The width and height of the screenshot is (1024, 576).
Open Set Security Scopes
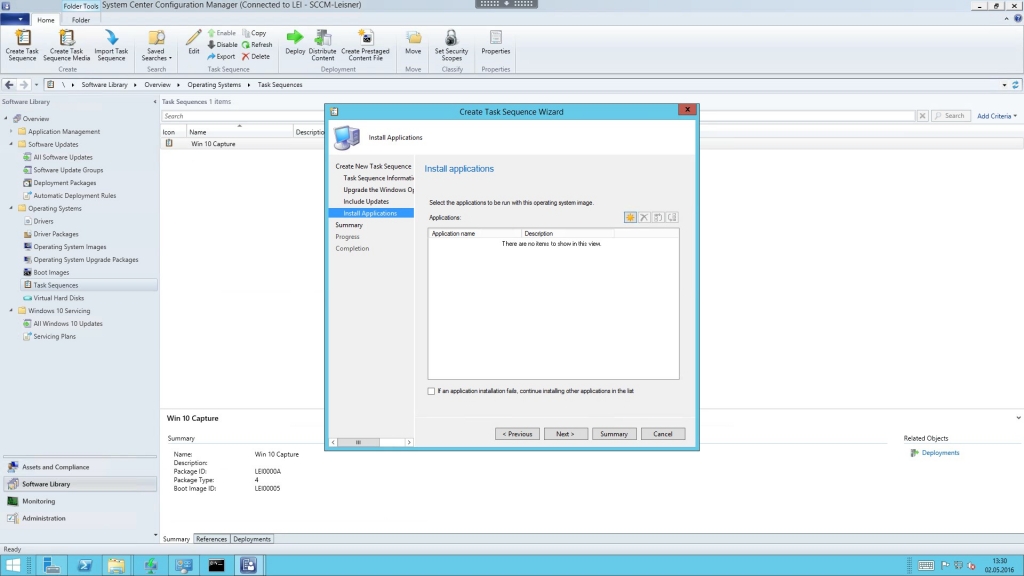[451, 45]
